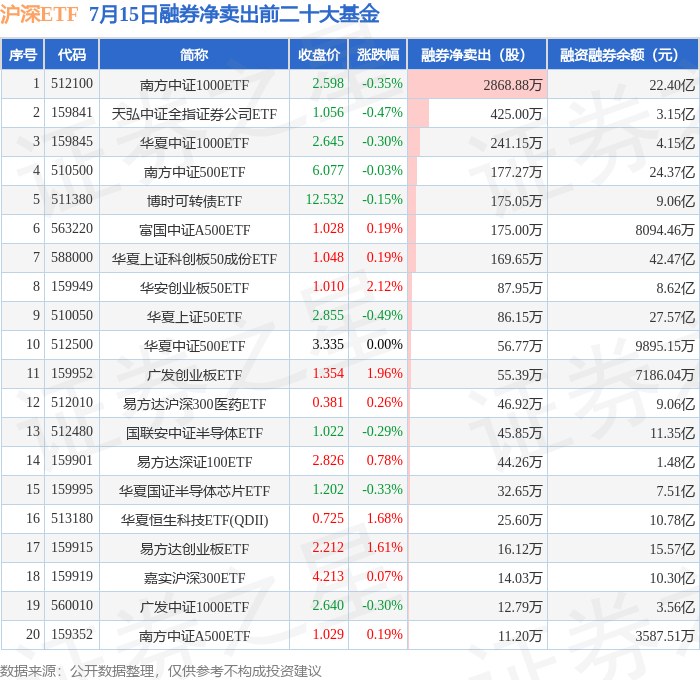This screenshot has height=680, width=700.
Task: Click the change -0.03%
Action: pos(382,171)
